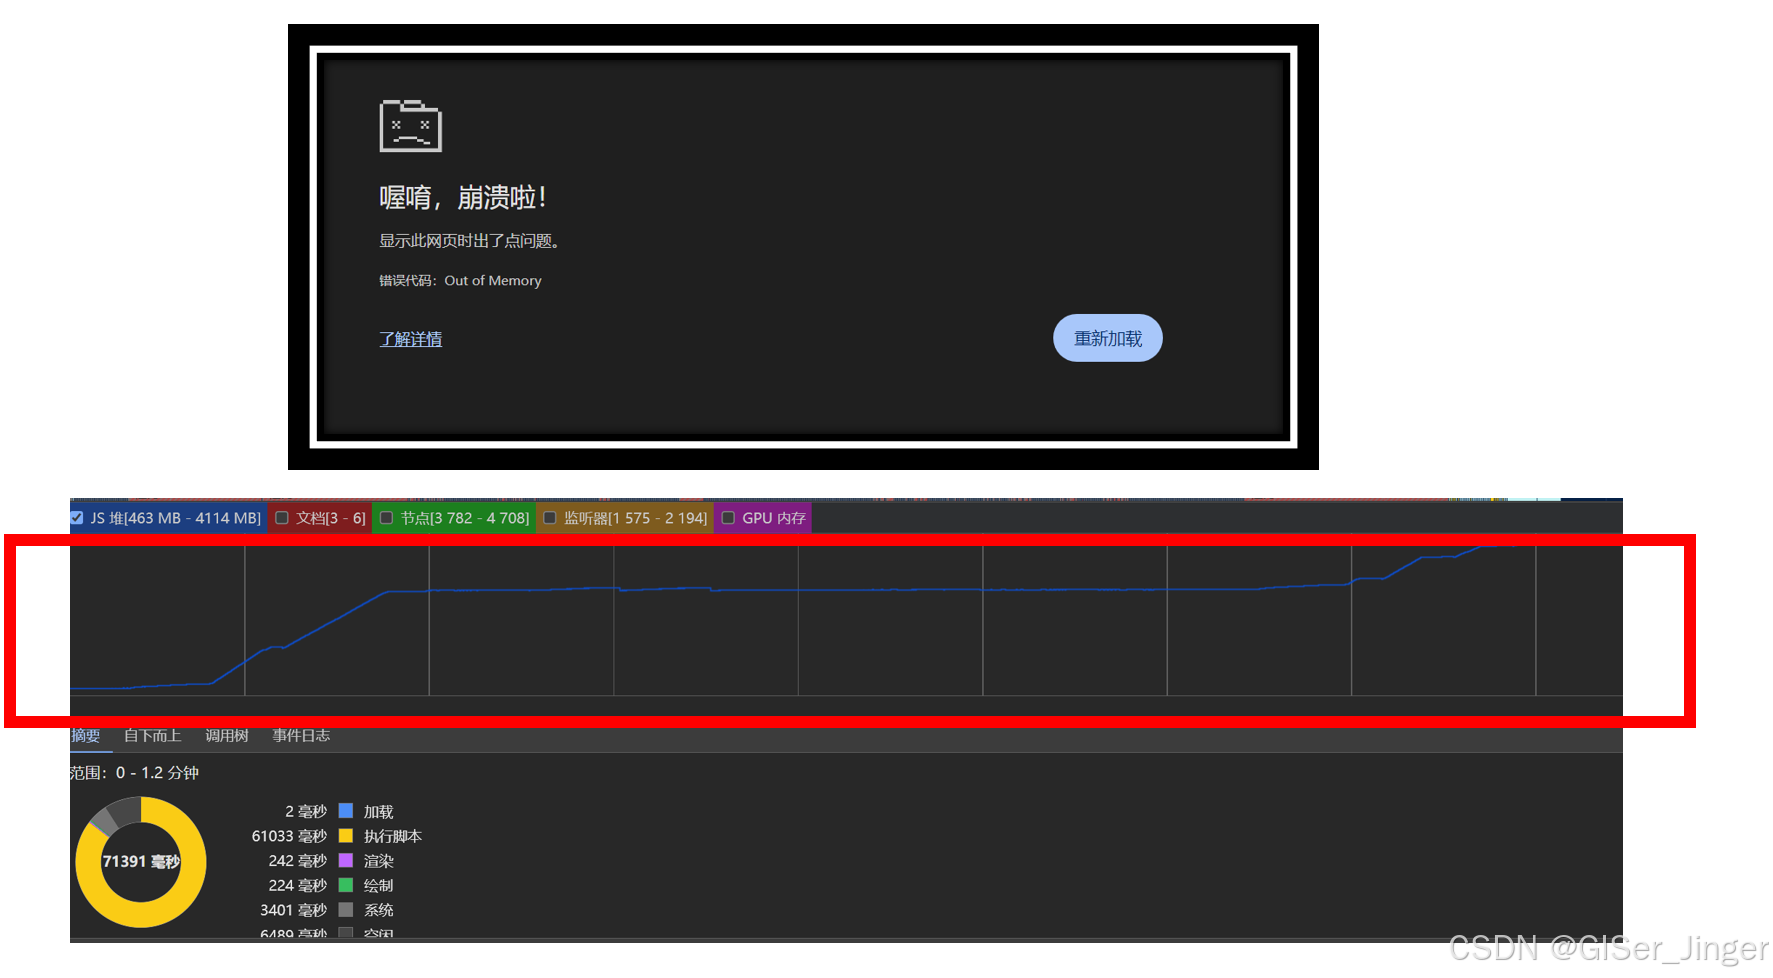Enable the GPU 内存 counter checkbox
The height and width of the screenshot is (978, 1773).
(728, 517)
